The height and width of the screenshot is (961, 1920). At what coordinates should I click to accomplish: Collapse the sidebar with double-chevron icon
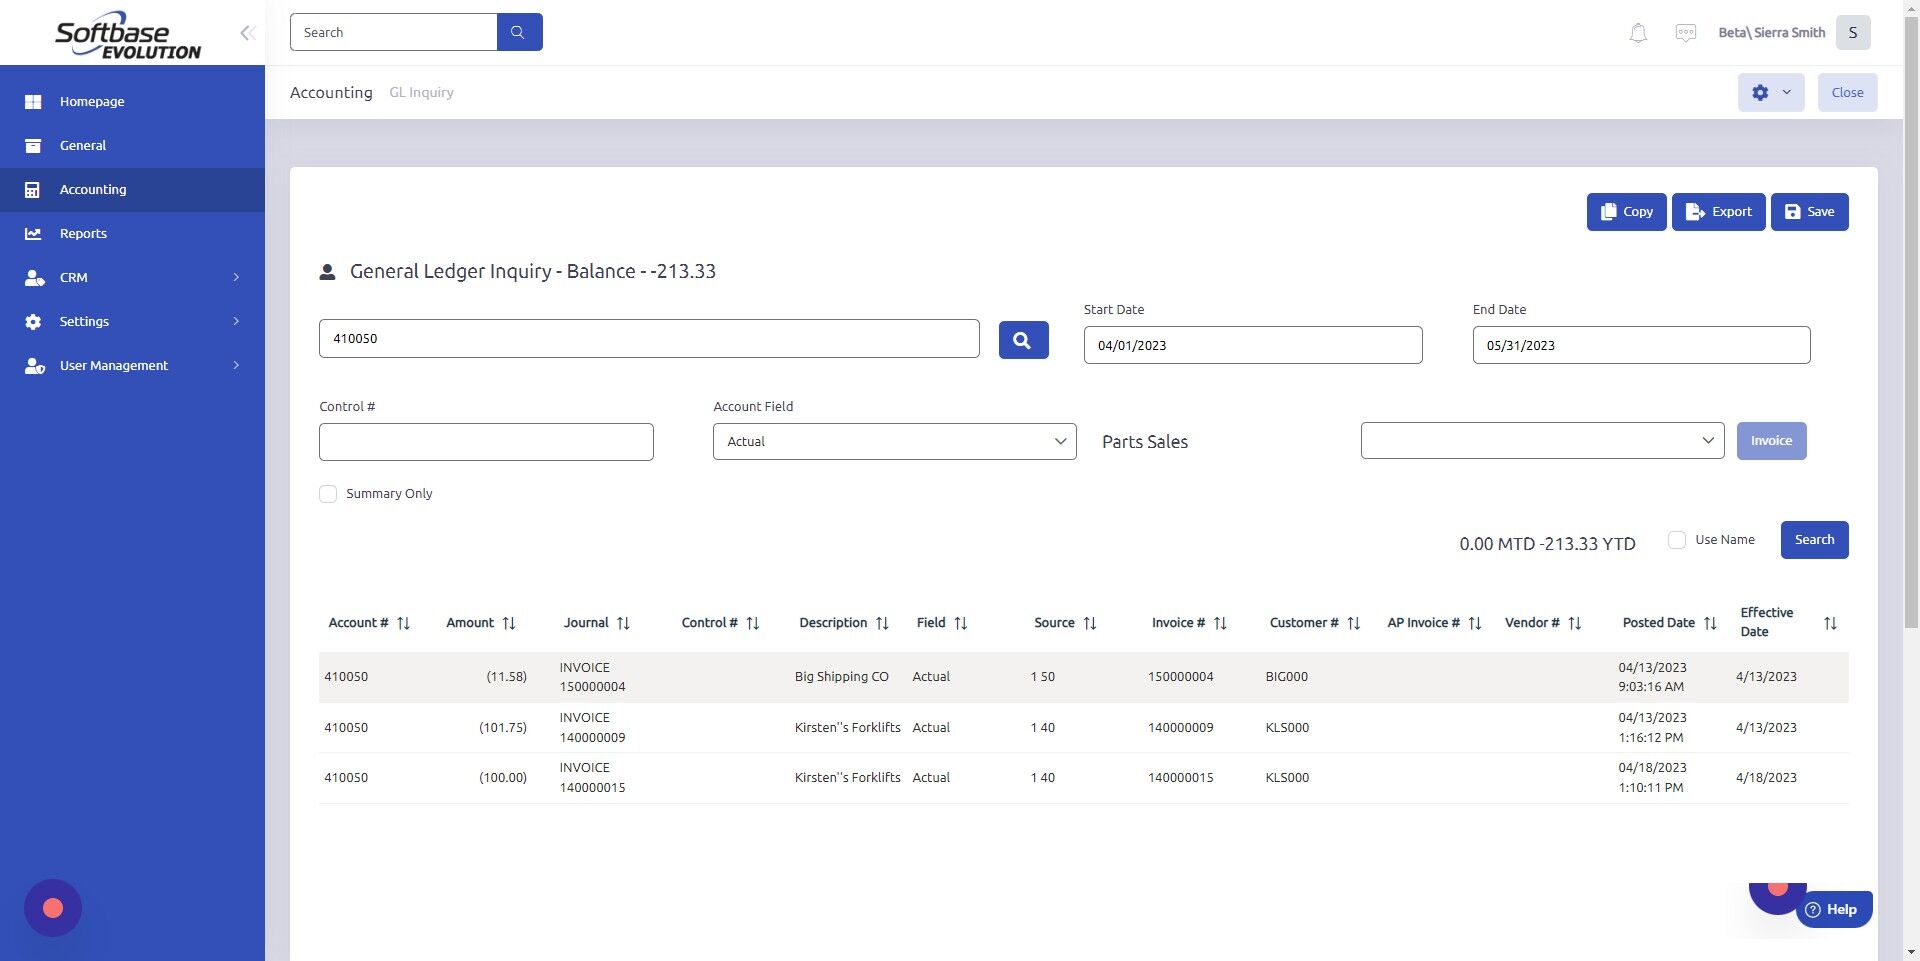[x=247, y=33]
